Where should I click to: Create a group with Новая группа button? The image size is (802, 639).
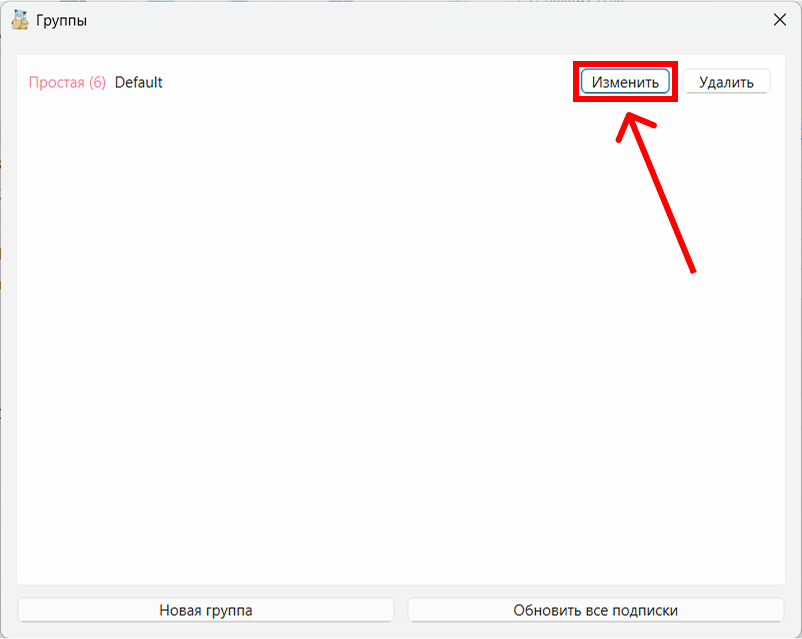tap(206, 610)
